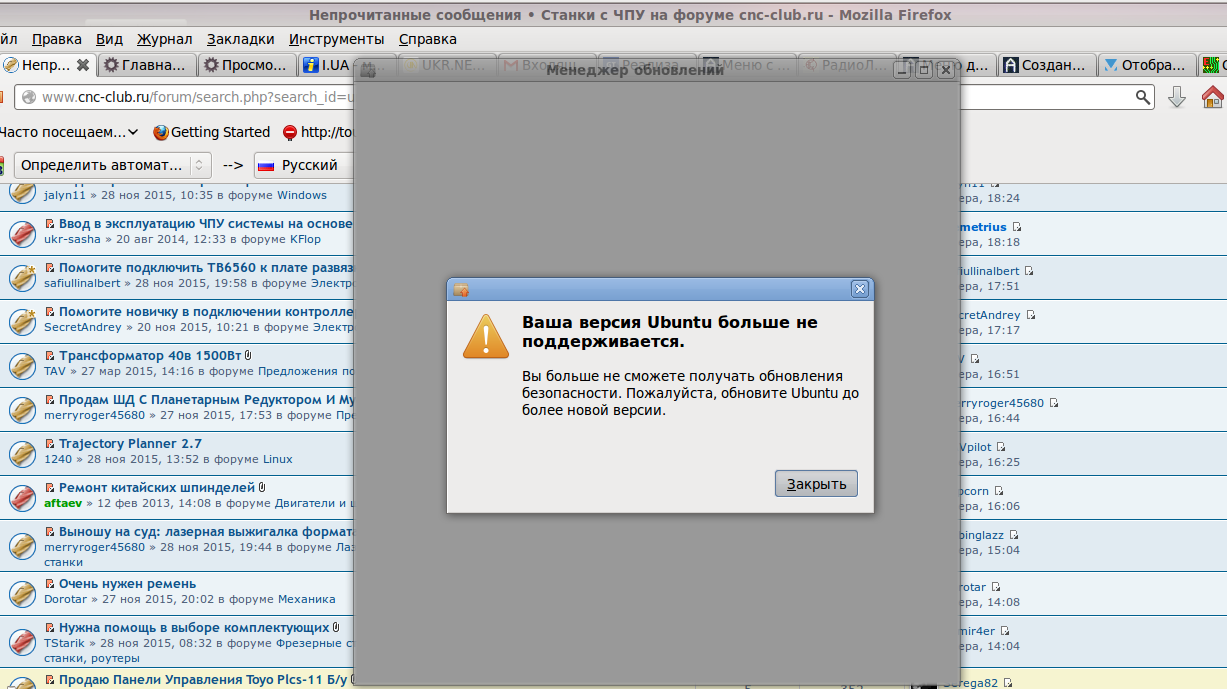1227x689 pixels.
Task: Click the Firefox Home icon
Action: click(1213, 97)
